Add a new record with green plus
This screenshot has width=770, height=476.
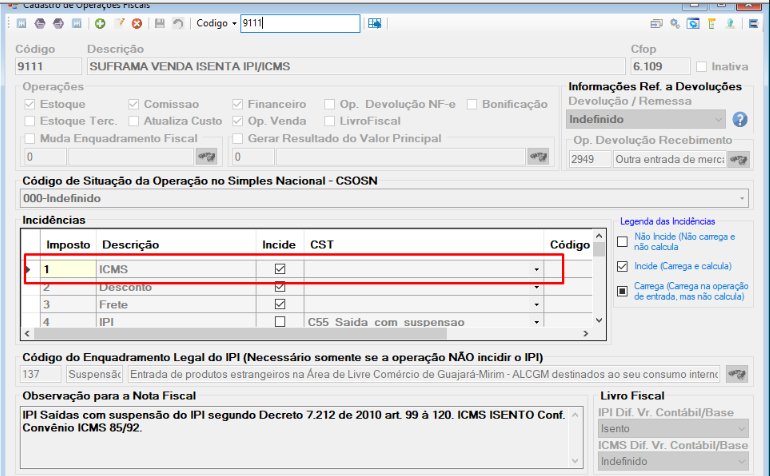100,24
